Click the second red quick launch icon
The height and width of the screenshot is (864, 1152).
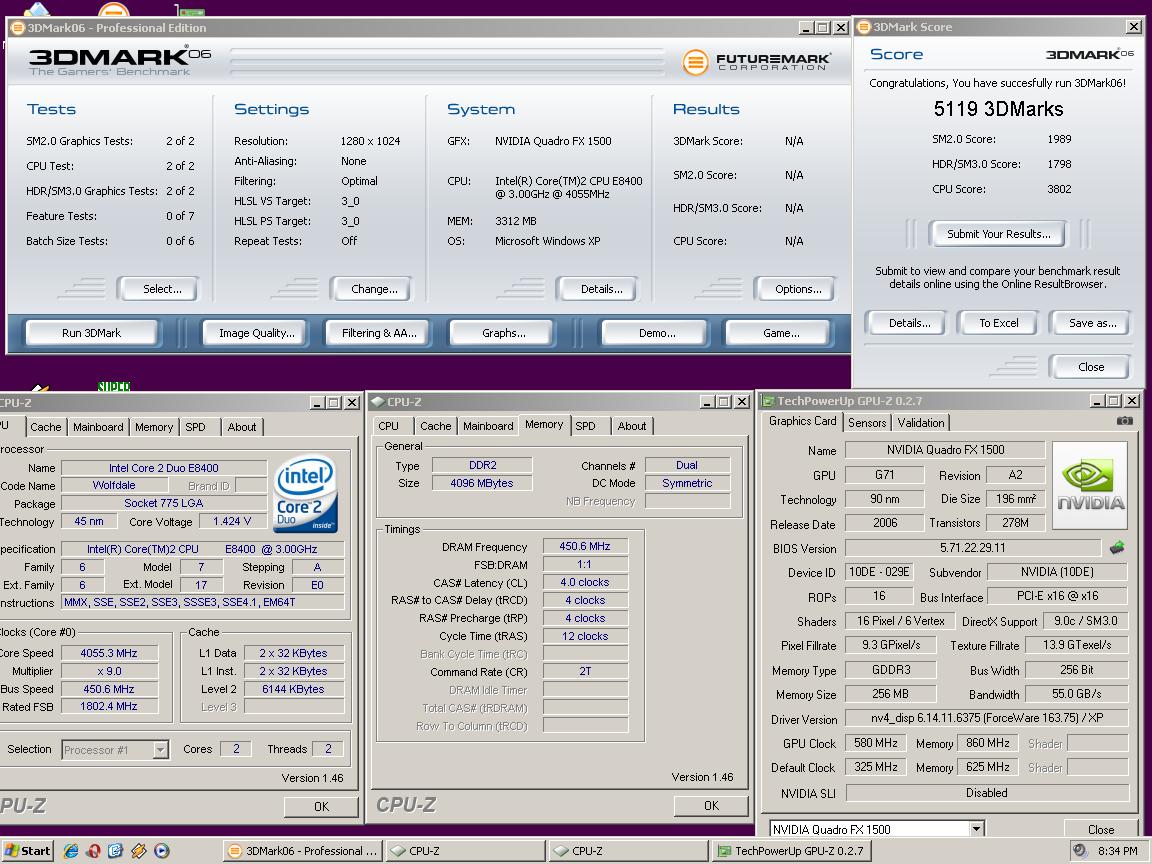tap(93, 851)
